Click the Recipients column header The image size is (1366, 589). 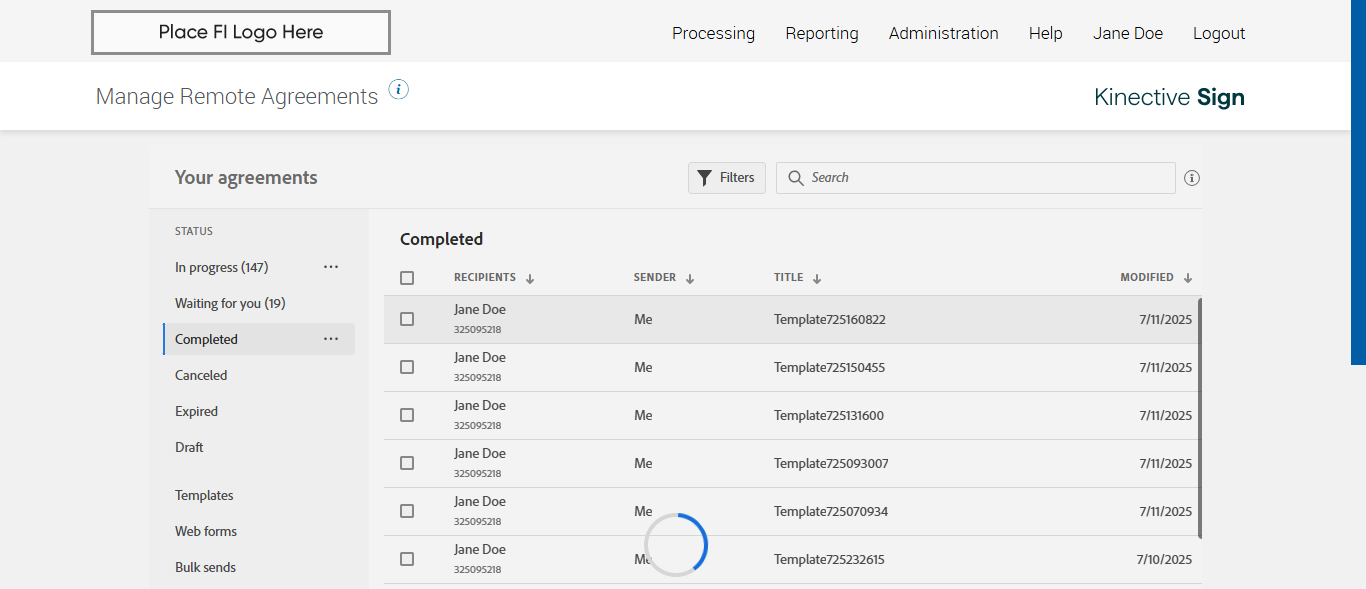pyautogui.click(x=485, y=278)
